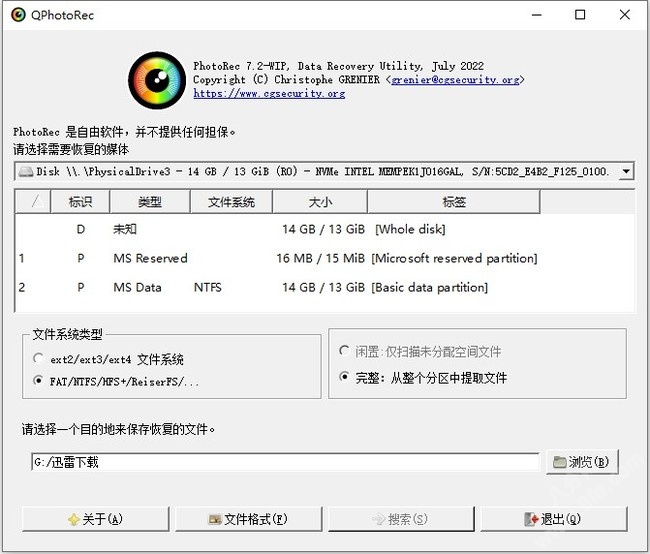650x554 pixels.
Task: Open the 关于(A) about dialog
Action: [x=96, y=519]
